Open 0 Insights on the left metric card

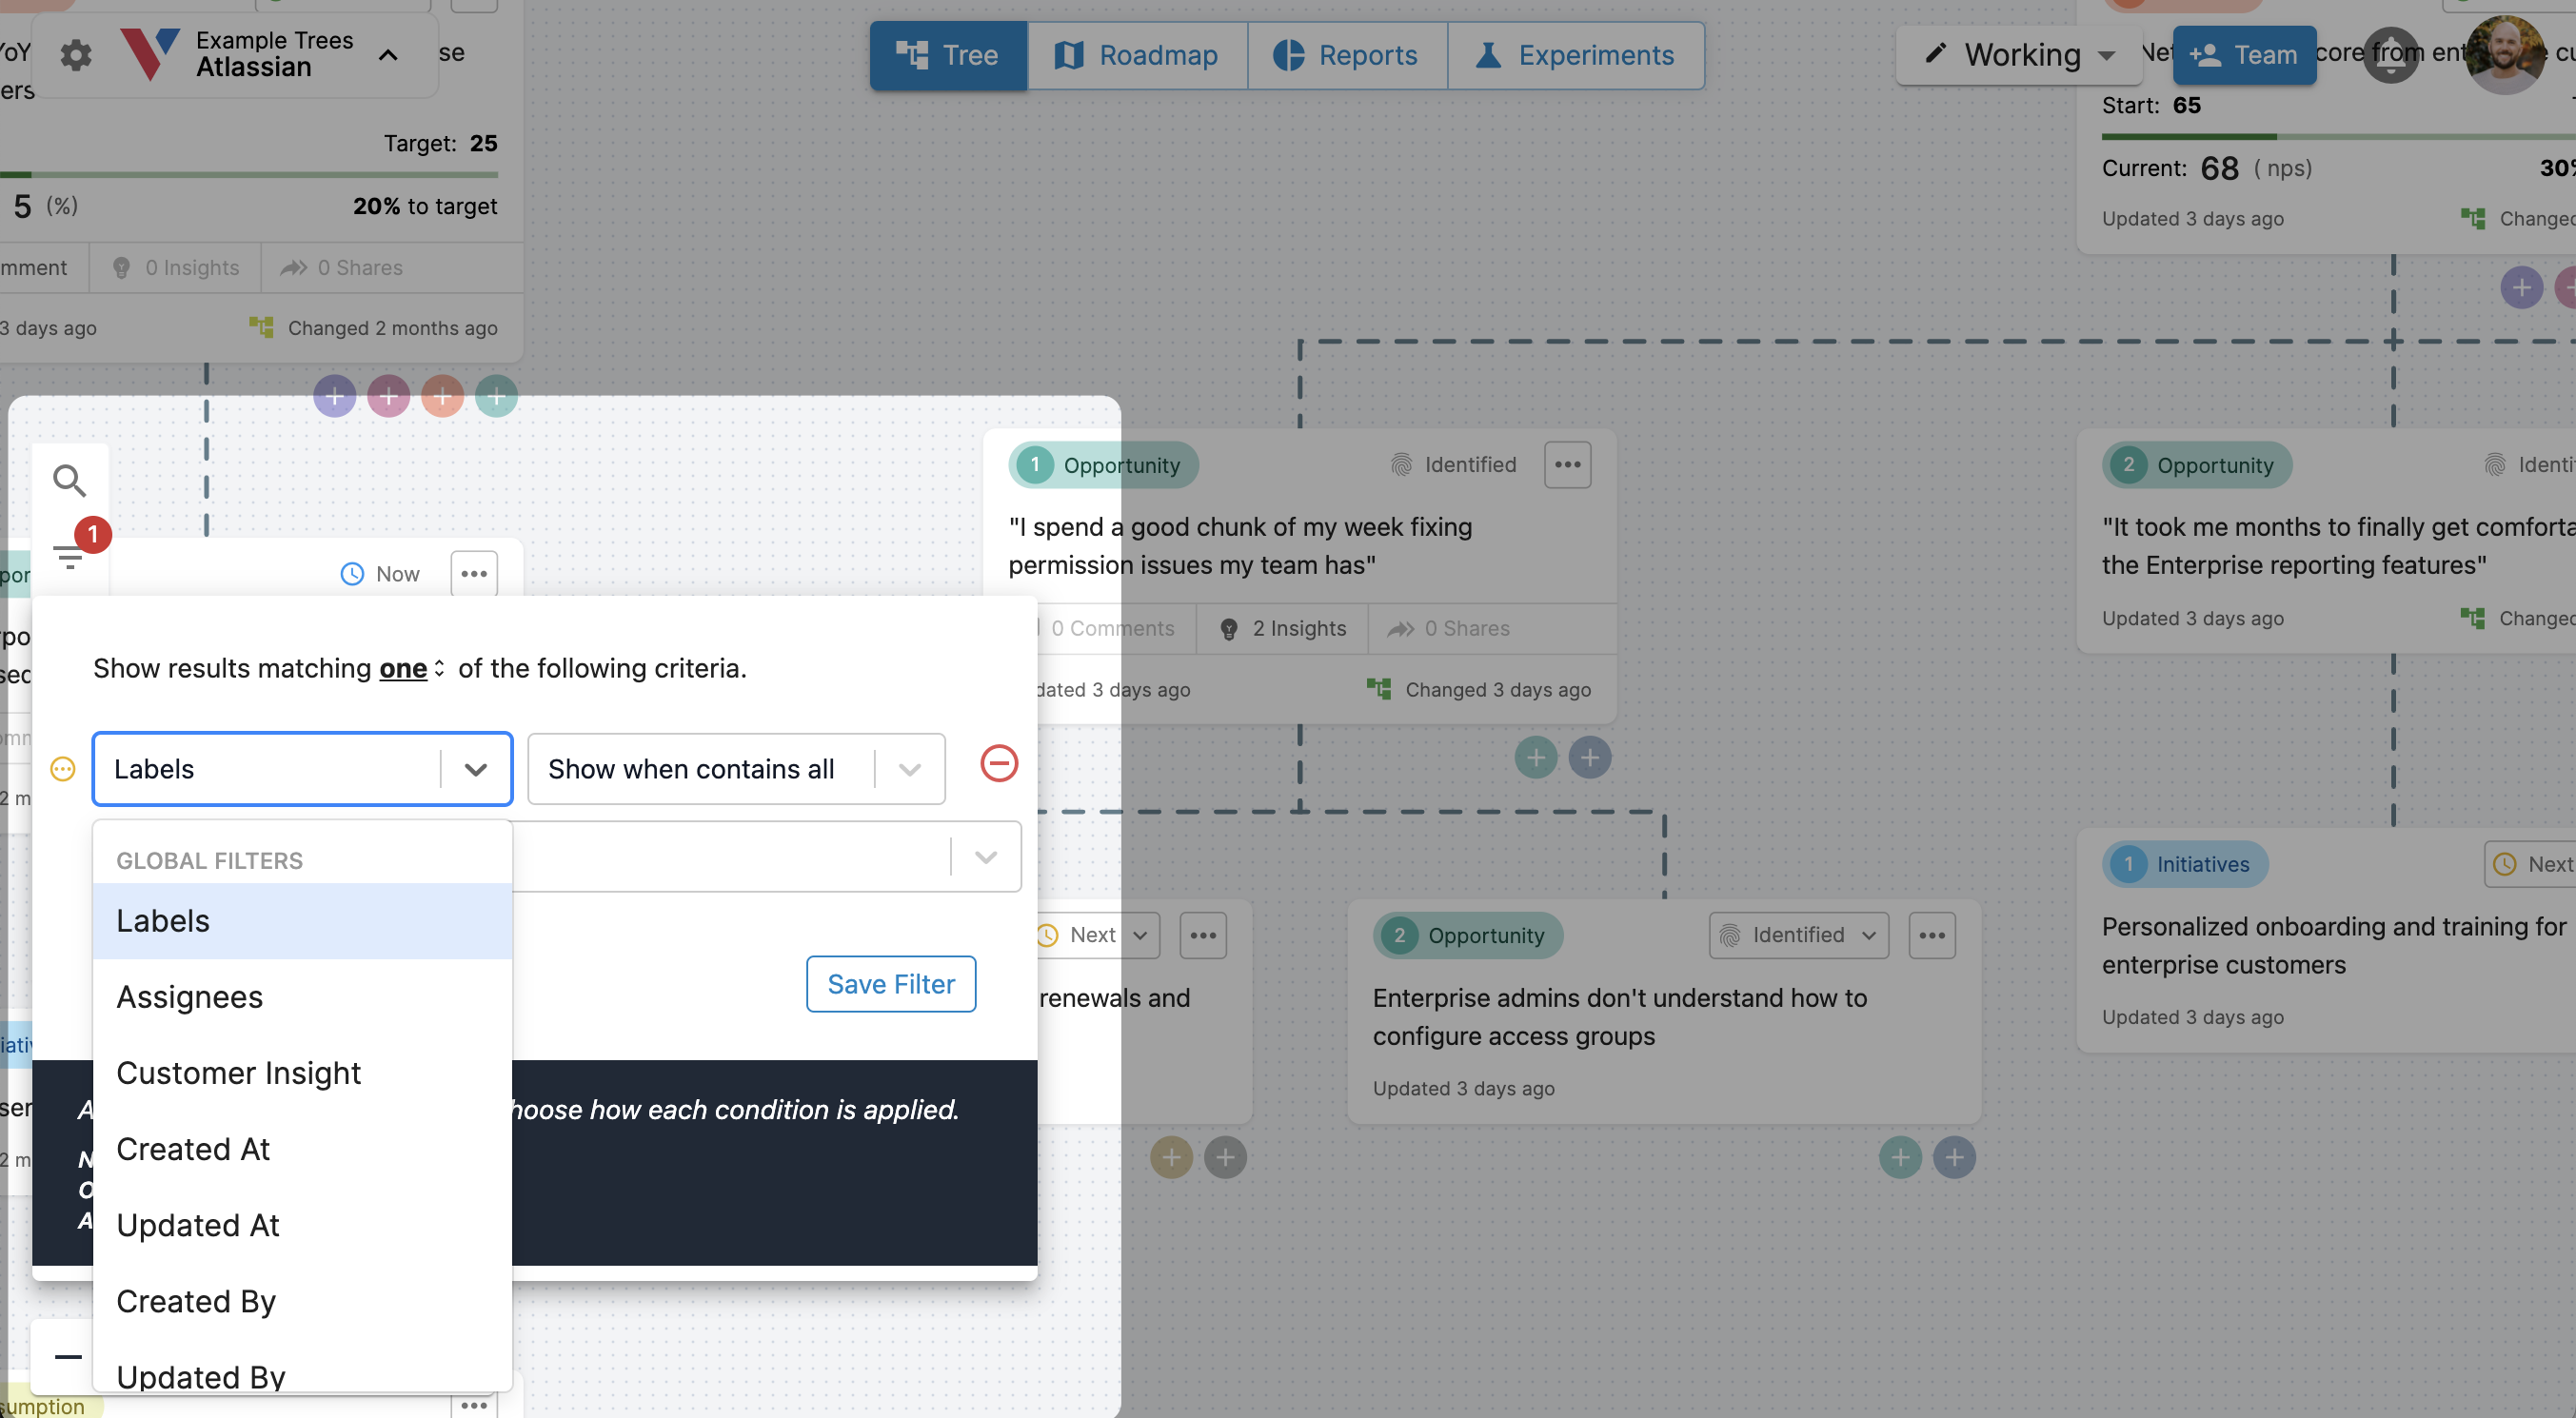[176, 268]
